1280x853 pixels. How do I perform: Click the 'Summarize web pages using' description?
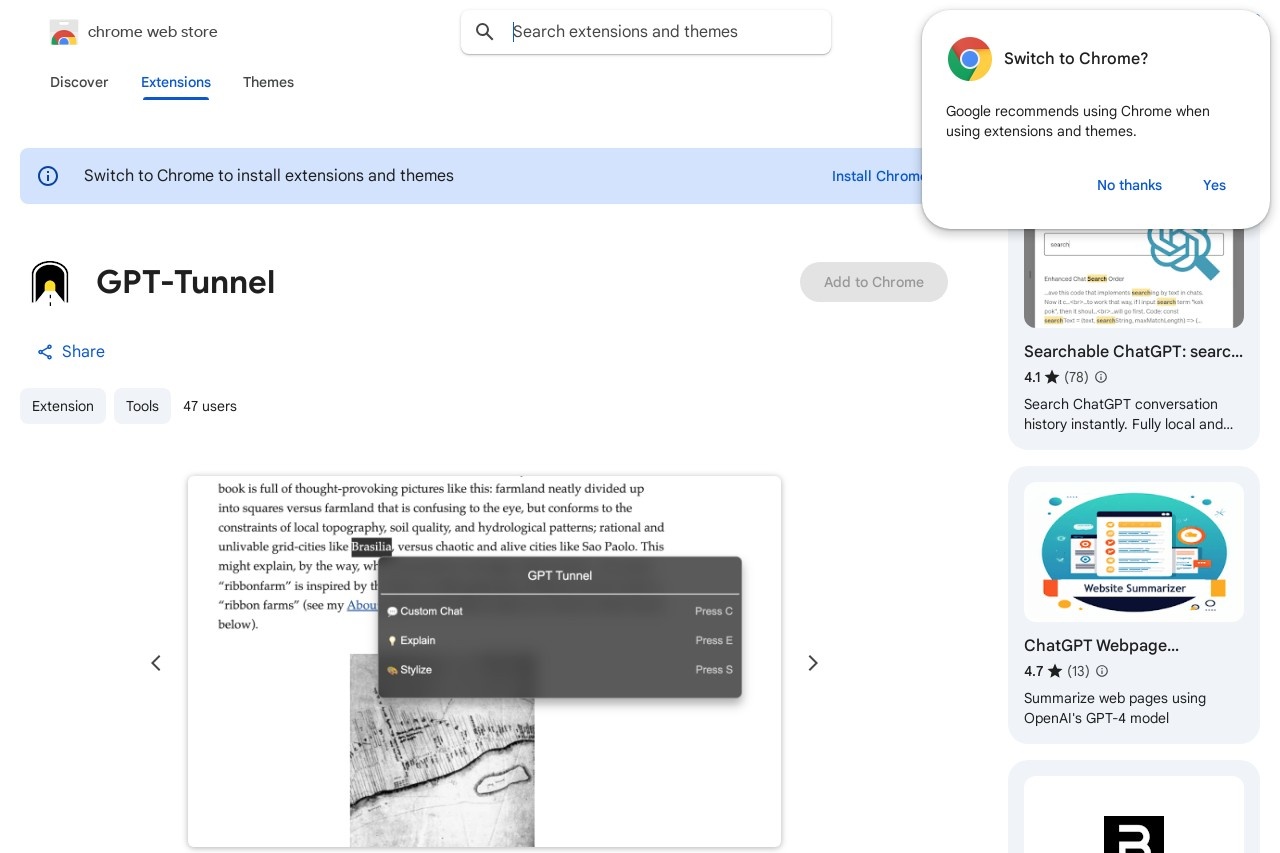[x=1115, y=708]
